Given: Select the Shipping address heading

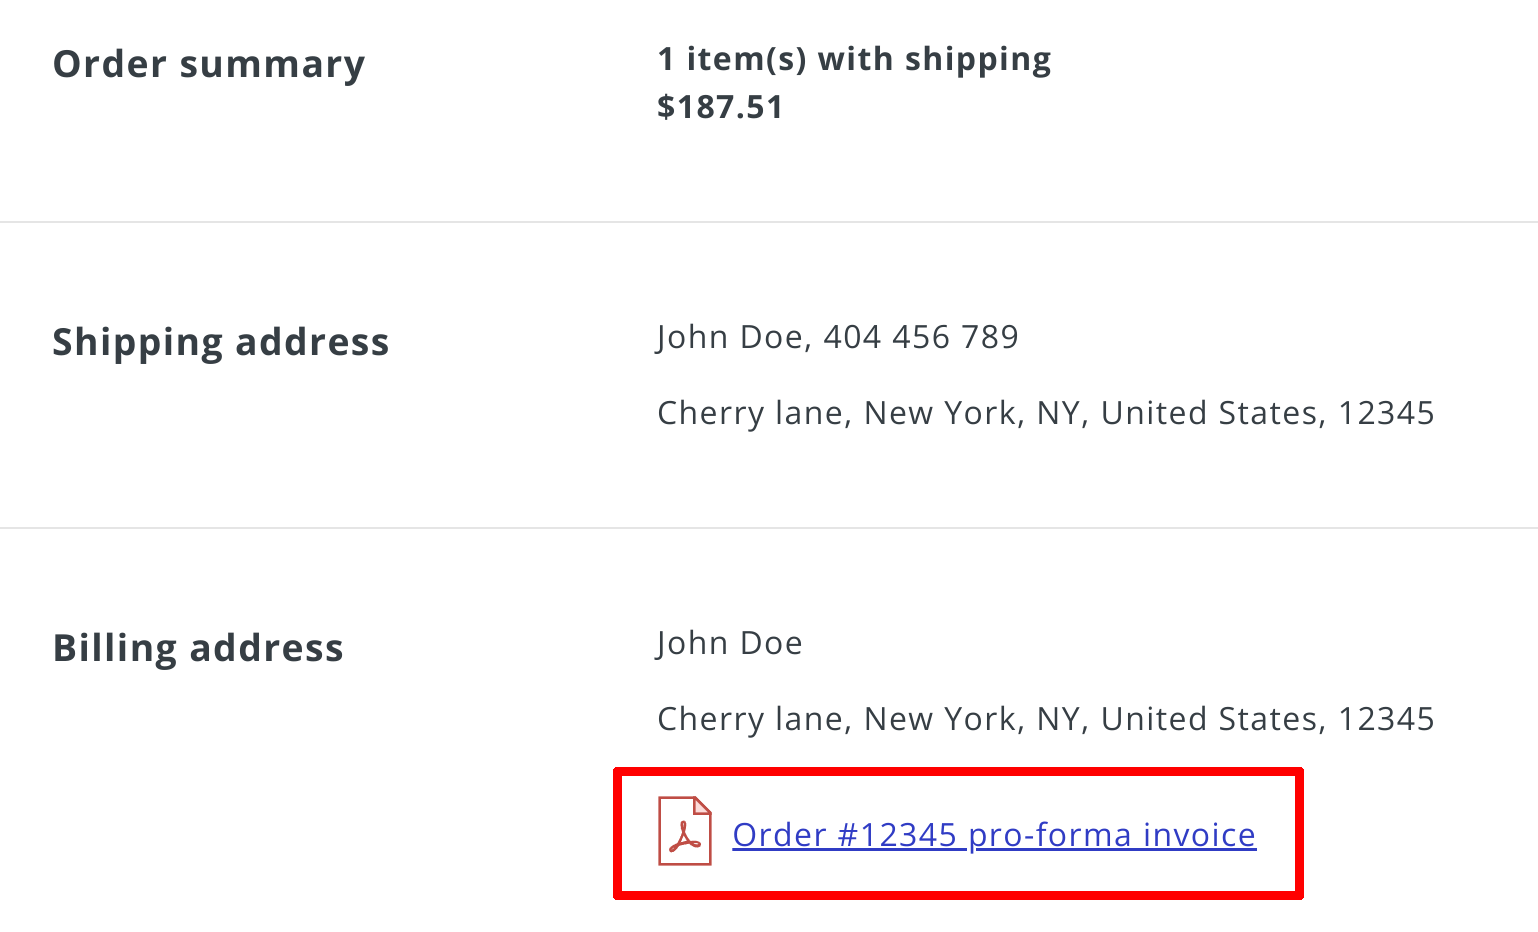Looking at the screenshot, I should point(221,341).
